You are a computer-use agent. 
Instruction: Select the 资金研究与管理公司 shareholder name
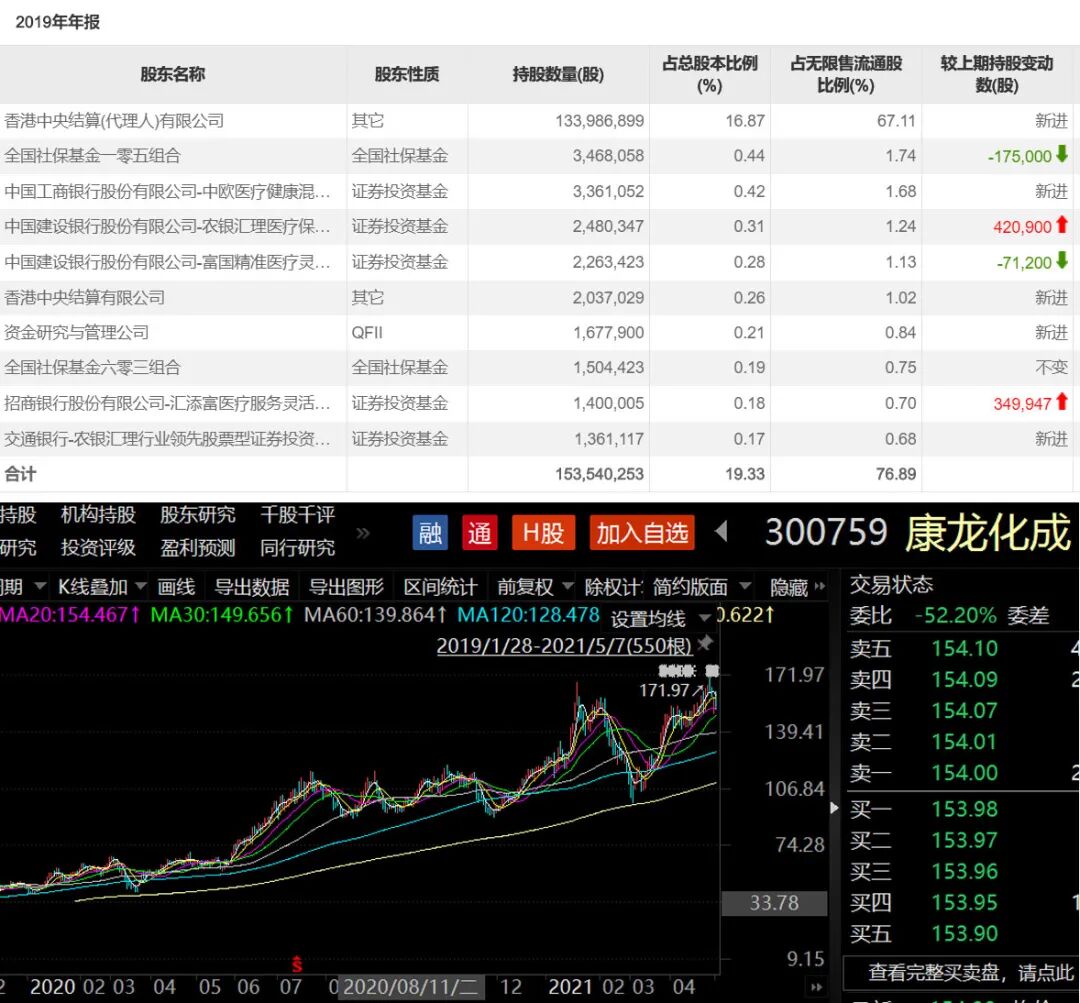pyautogui.click(x=76, y=332)
